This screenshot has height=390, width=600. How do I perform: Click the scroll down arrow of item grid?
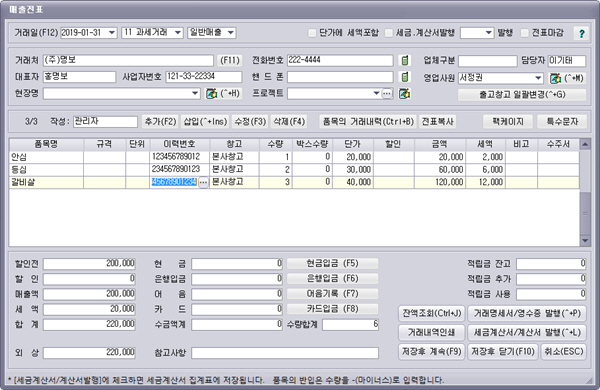coord(585,241)
